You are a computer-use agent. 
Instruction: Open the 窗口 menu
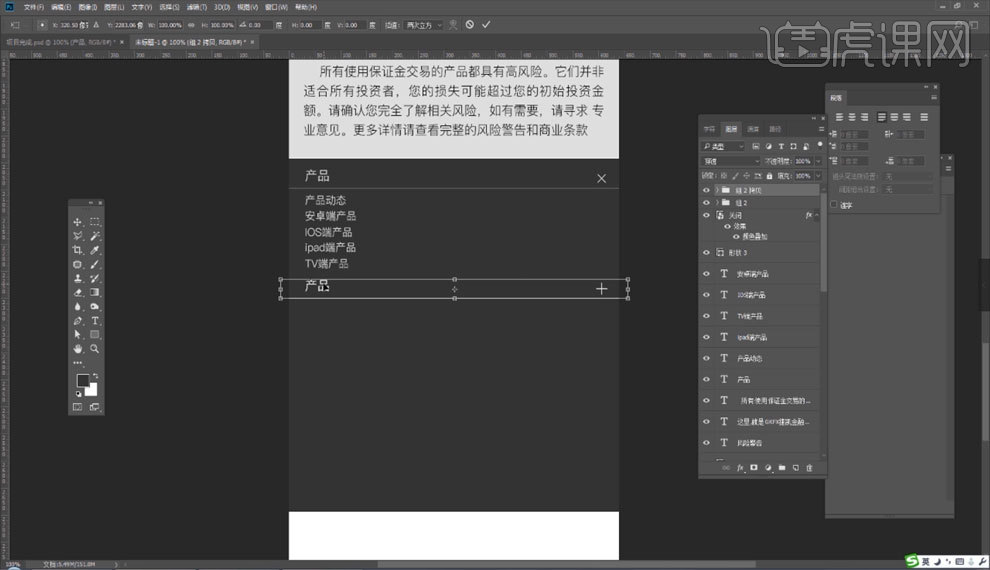click(276, 7)
